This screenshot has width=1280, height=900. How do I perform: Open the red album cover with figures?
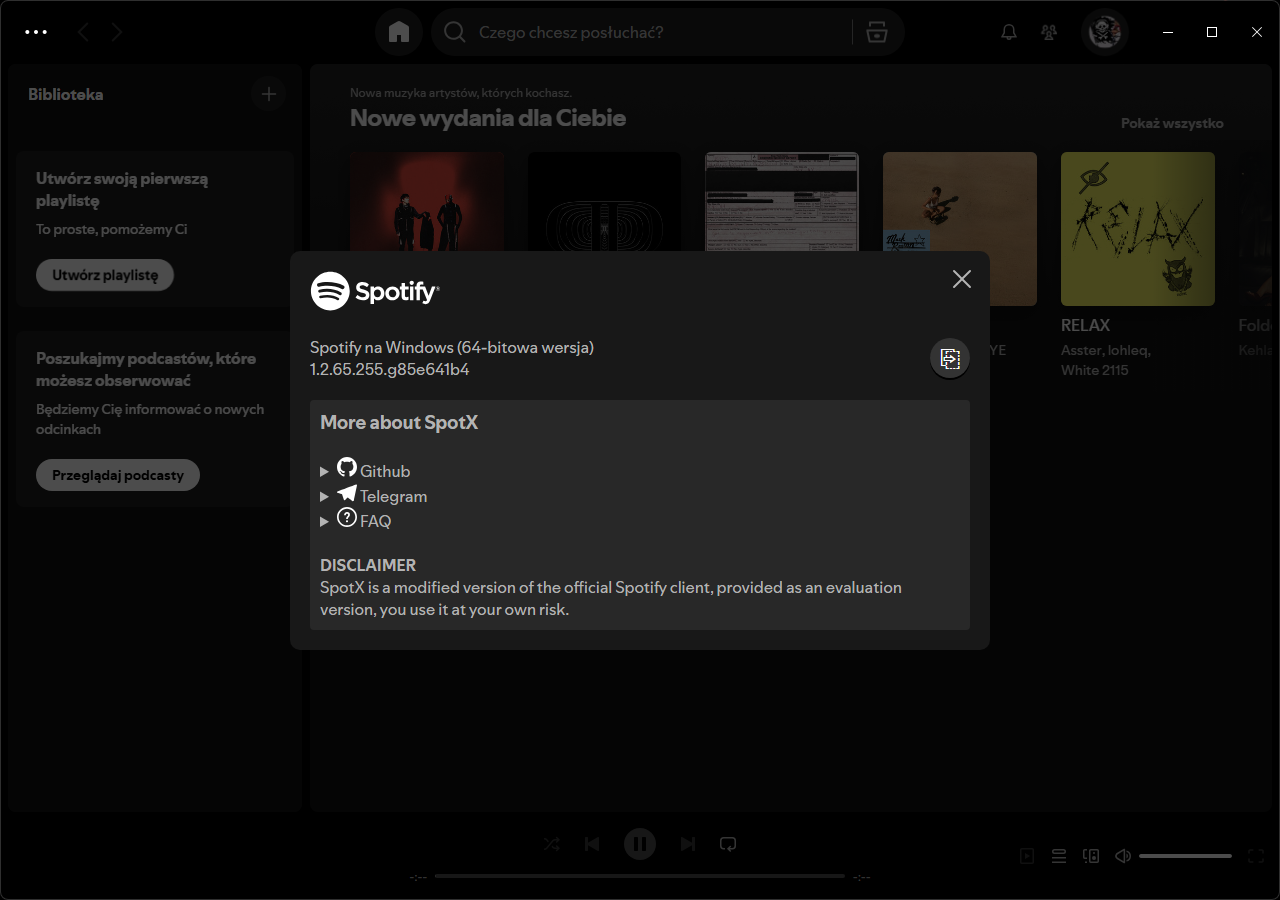point(427,202)
